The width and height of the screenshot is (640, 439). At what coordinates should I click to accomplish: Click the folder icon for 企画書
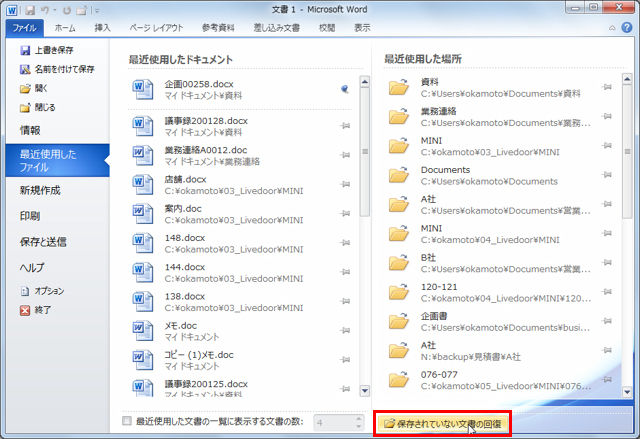398,321
